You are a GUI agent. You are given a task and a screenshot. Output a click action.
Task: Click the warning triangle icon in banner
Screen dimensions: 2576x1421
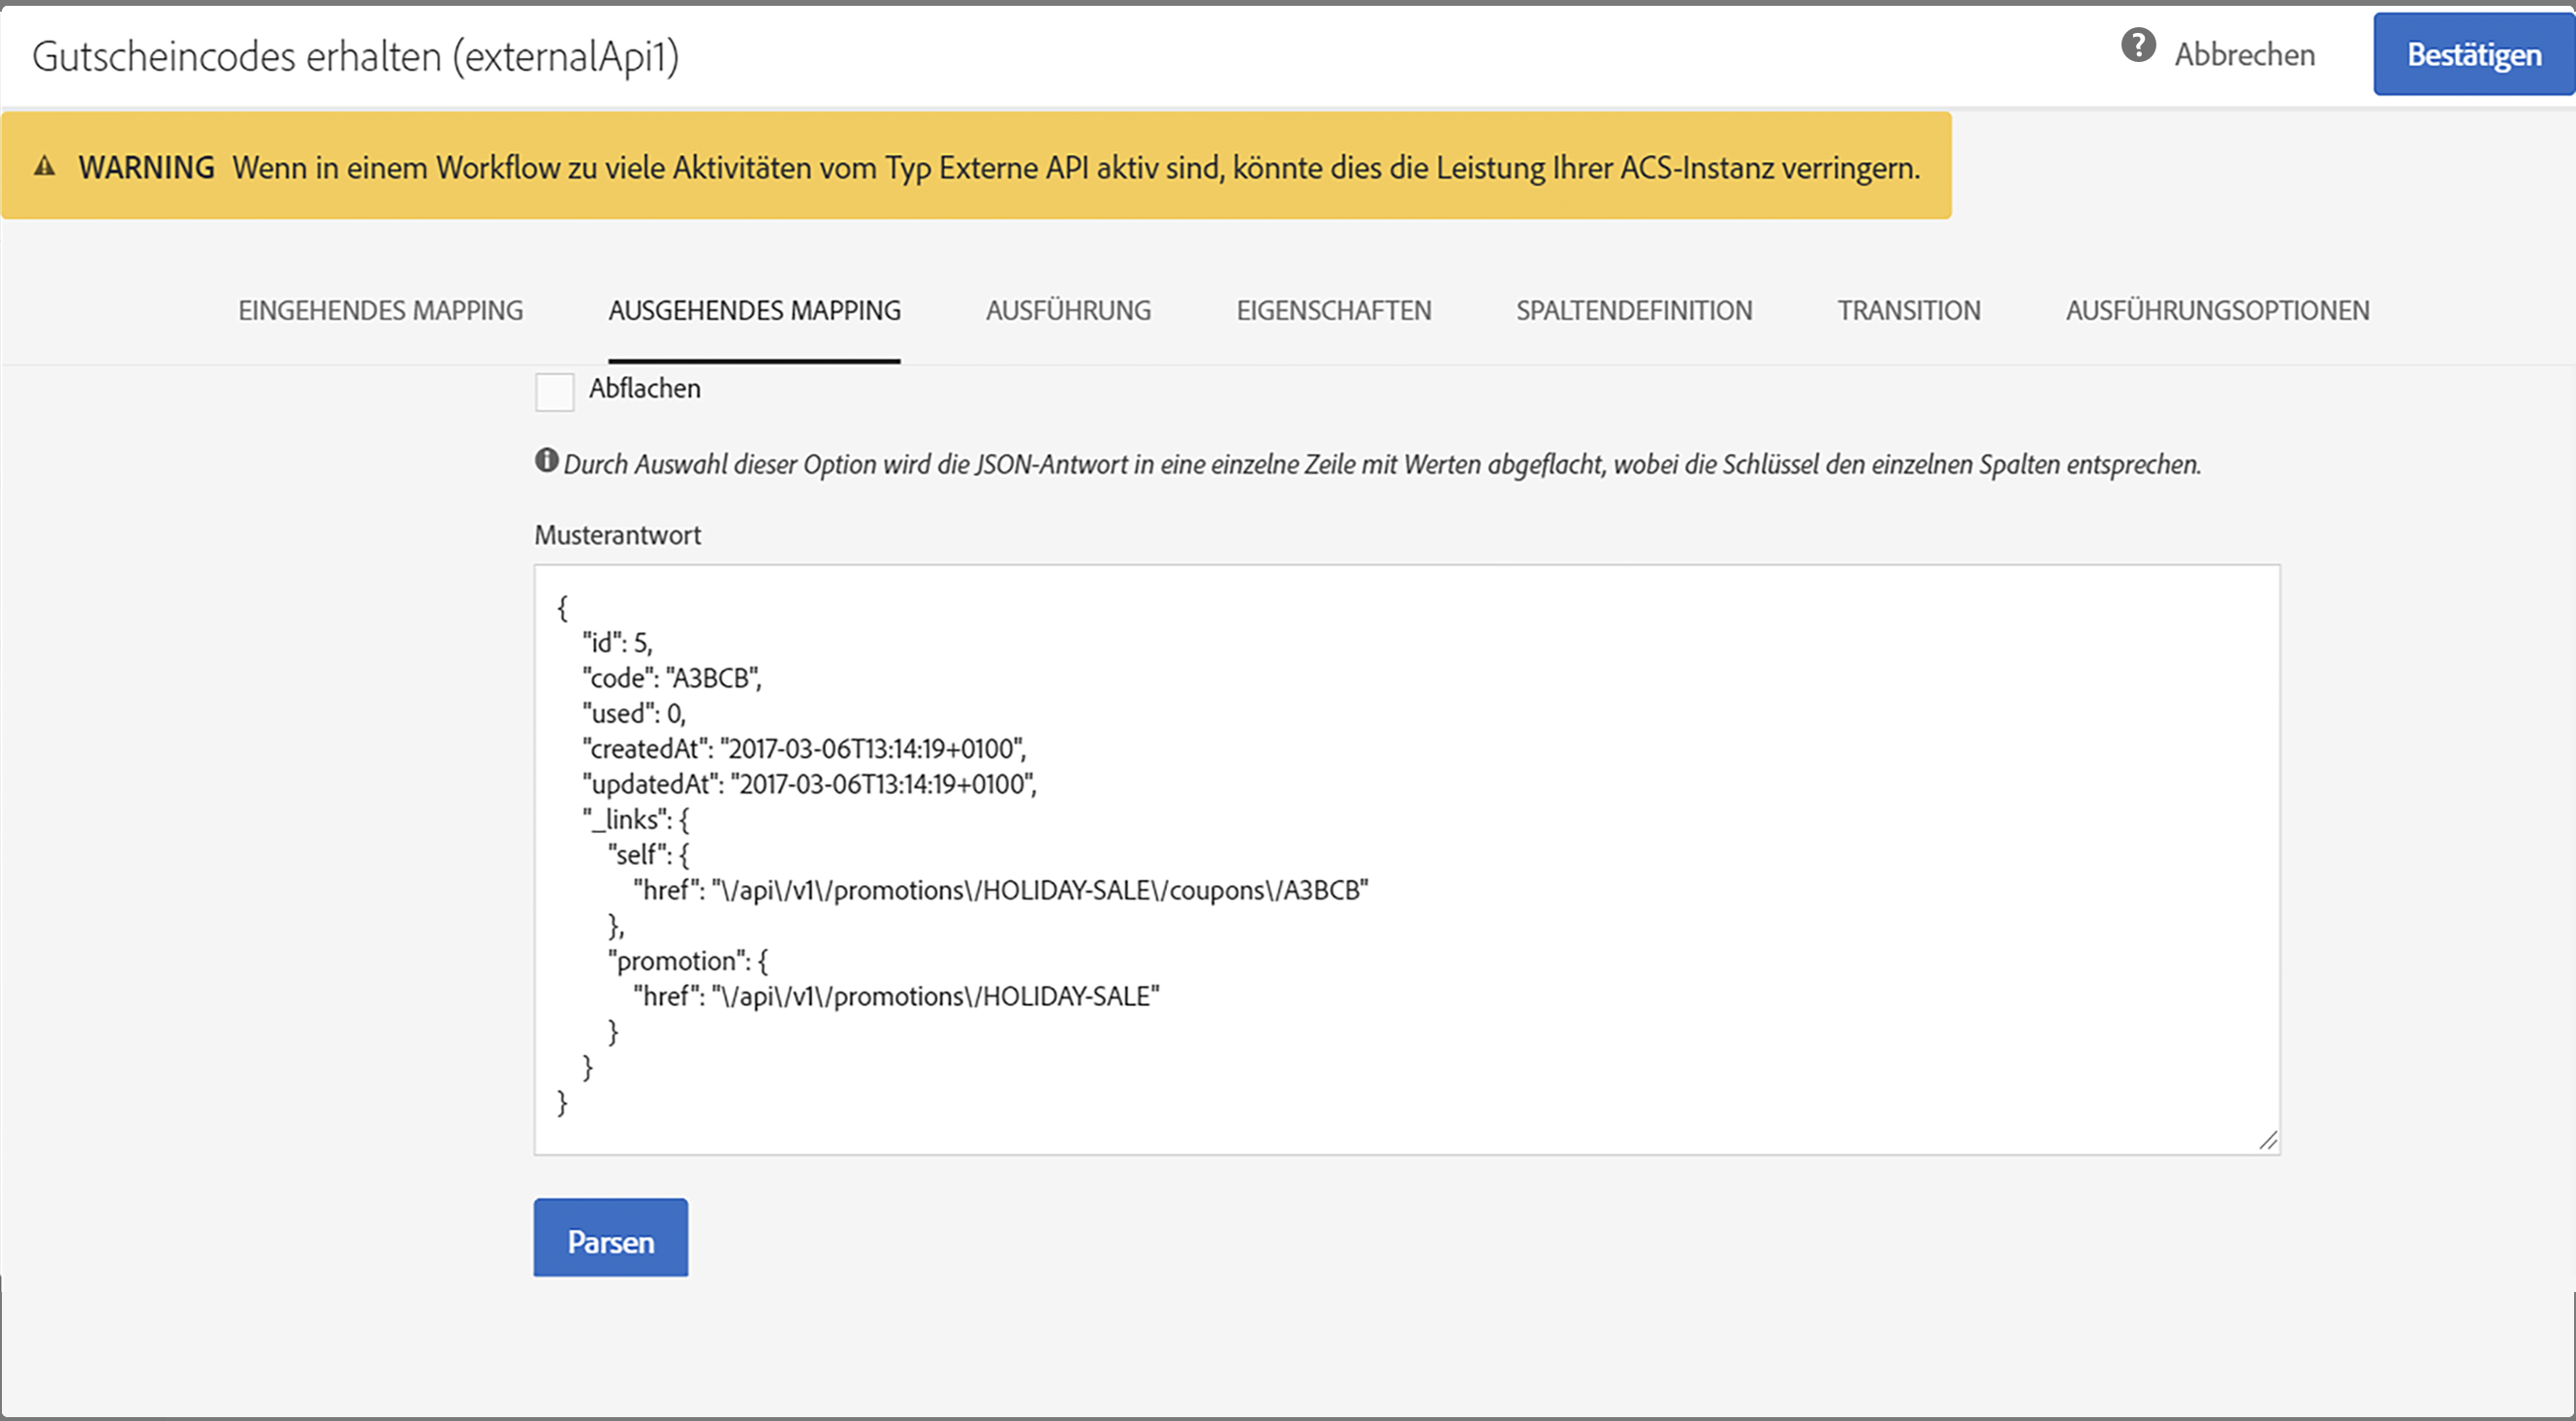click(45, 166)
